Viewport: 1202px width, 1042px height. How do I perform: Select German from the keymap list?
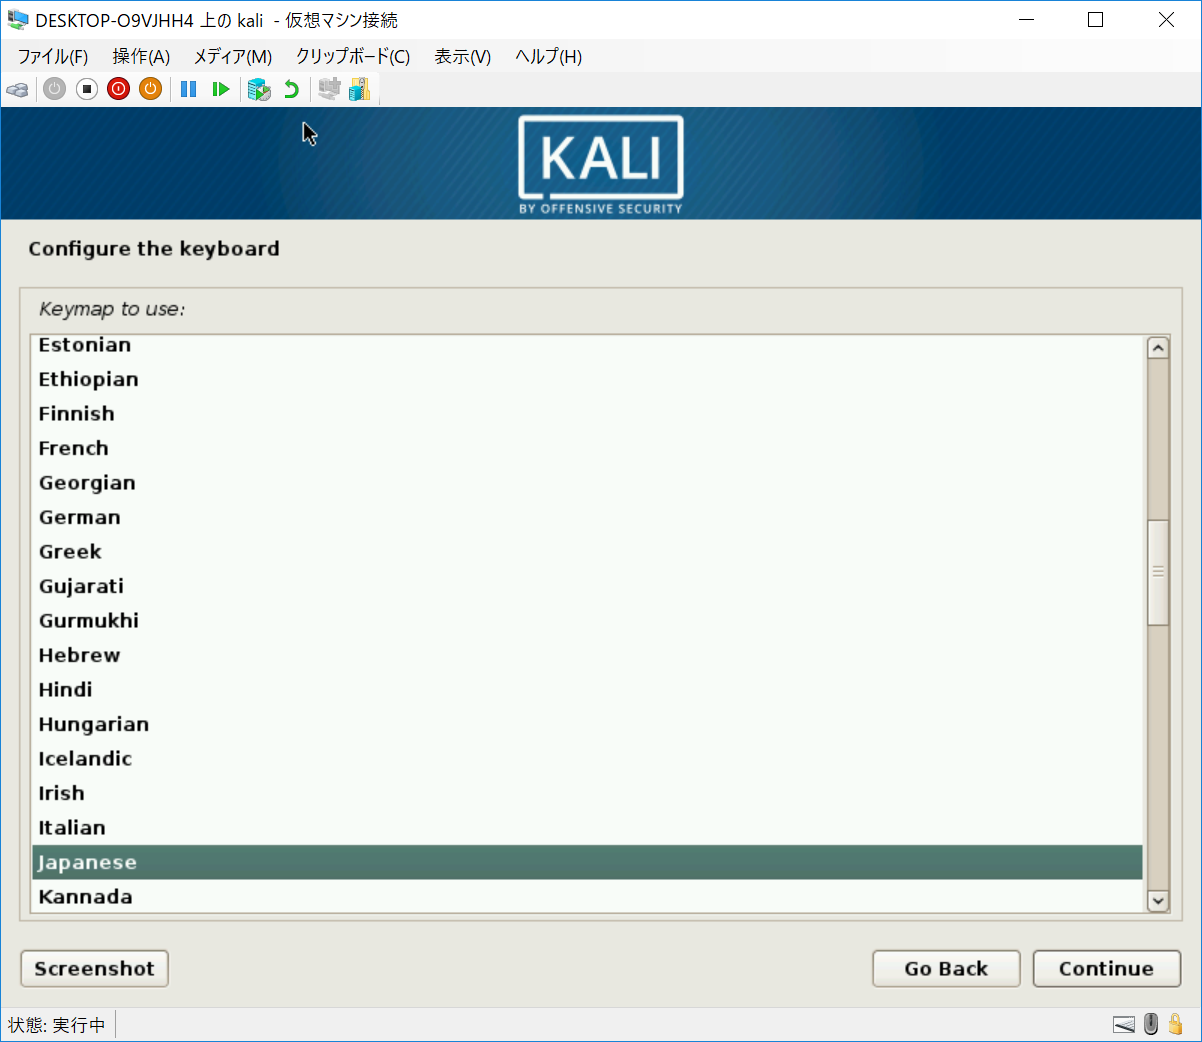click(80, 518)
